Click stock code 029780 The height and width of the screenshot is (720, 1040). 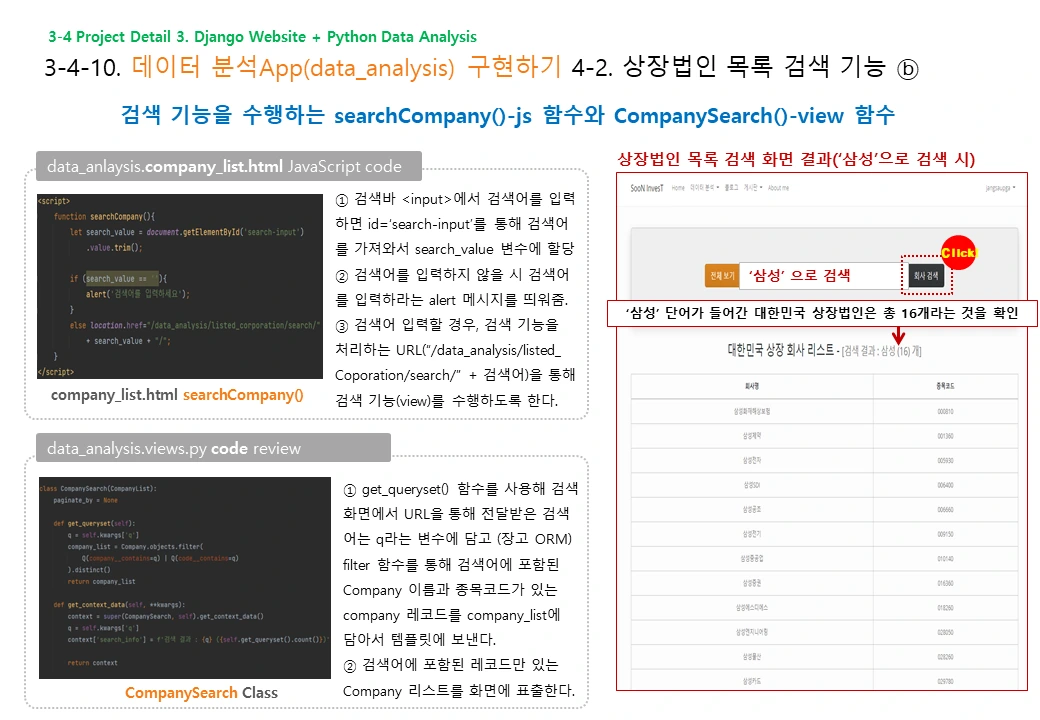pyautogui.click(x=945, y=681)
